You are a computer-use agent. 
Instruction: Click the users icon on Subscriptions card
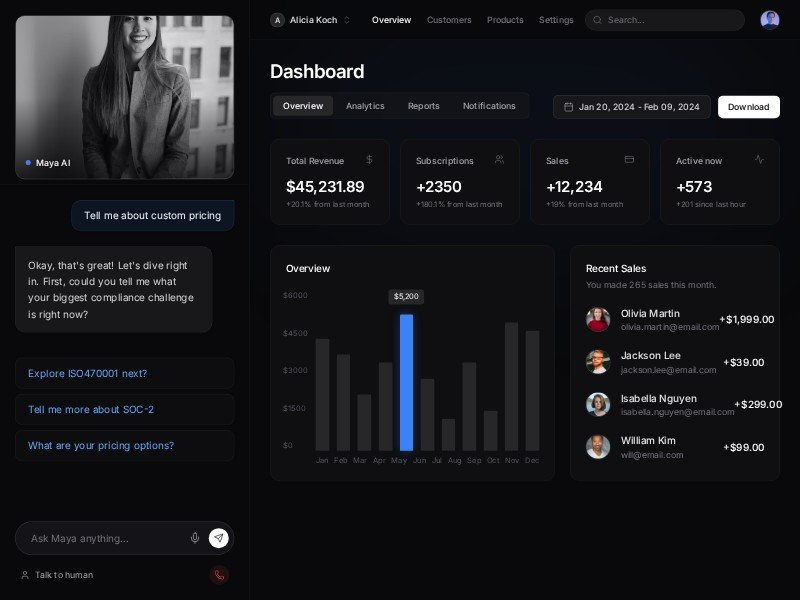[x=499, y=160]
